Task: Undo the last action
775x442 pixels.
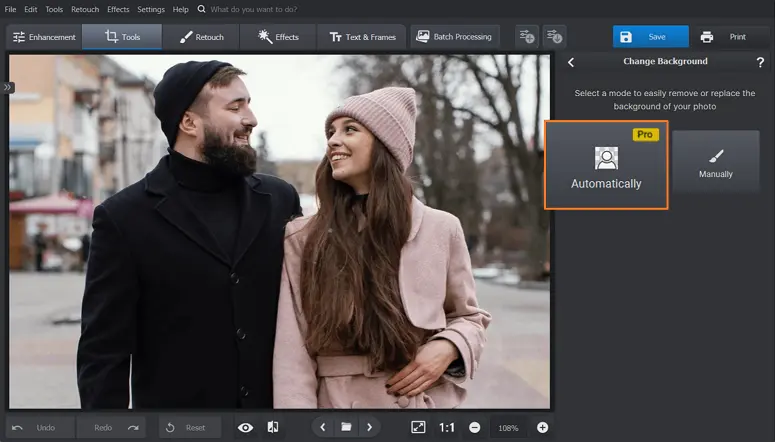Action: pyautogui.click(x=41, y=428)
